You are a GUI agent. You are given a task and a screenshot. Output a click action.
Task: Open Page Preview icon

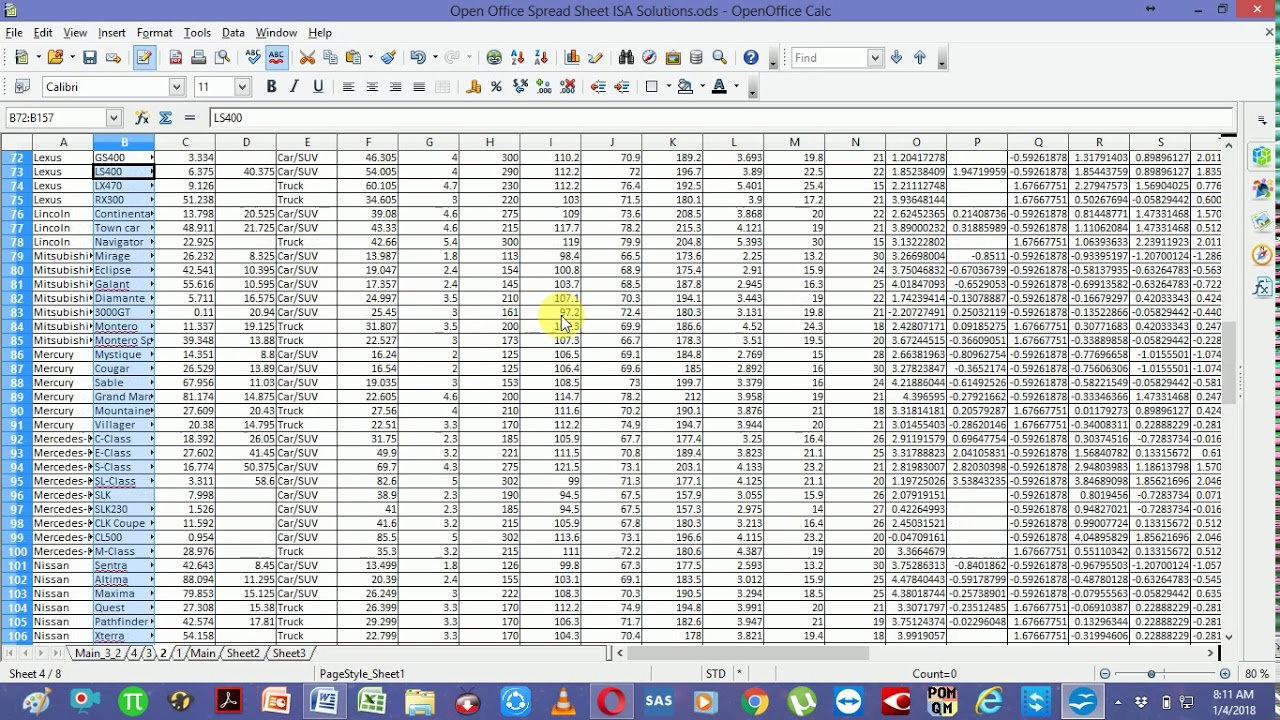click(x=221, y=58)
